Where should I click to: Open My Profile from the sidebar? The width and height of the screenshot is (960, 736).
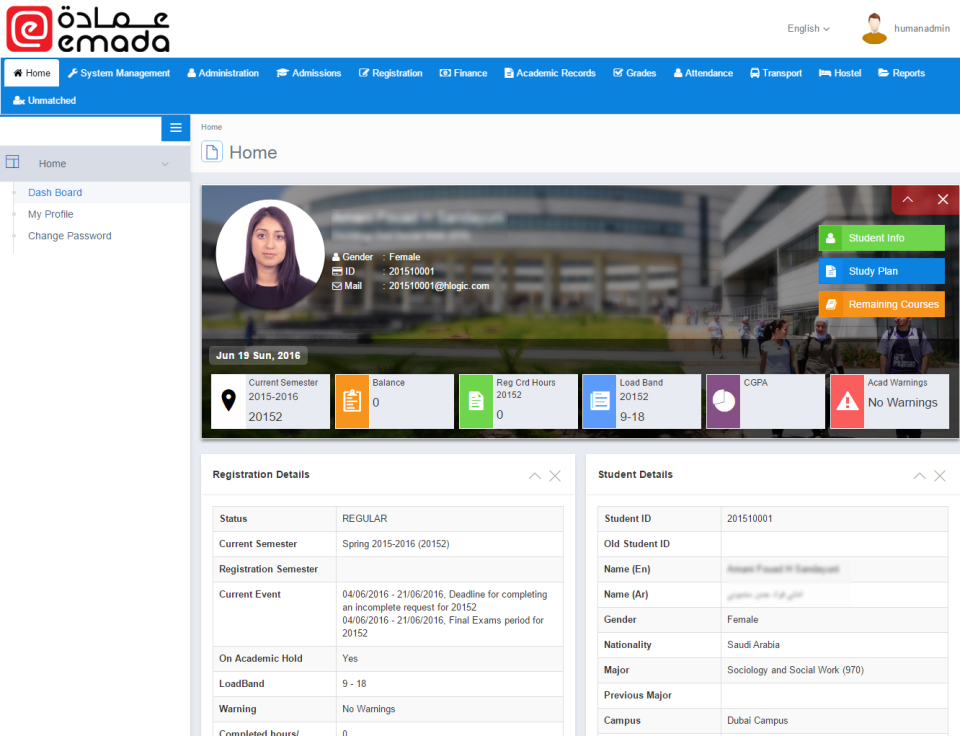[50, 213]
